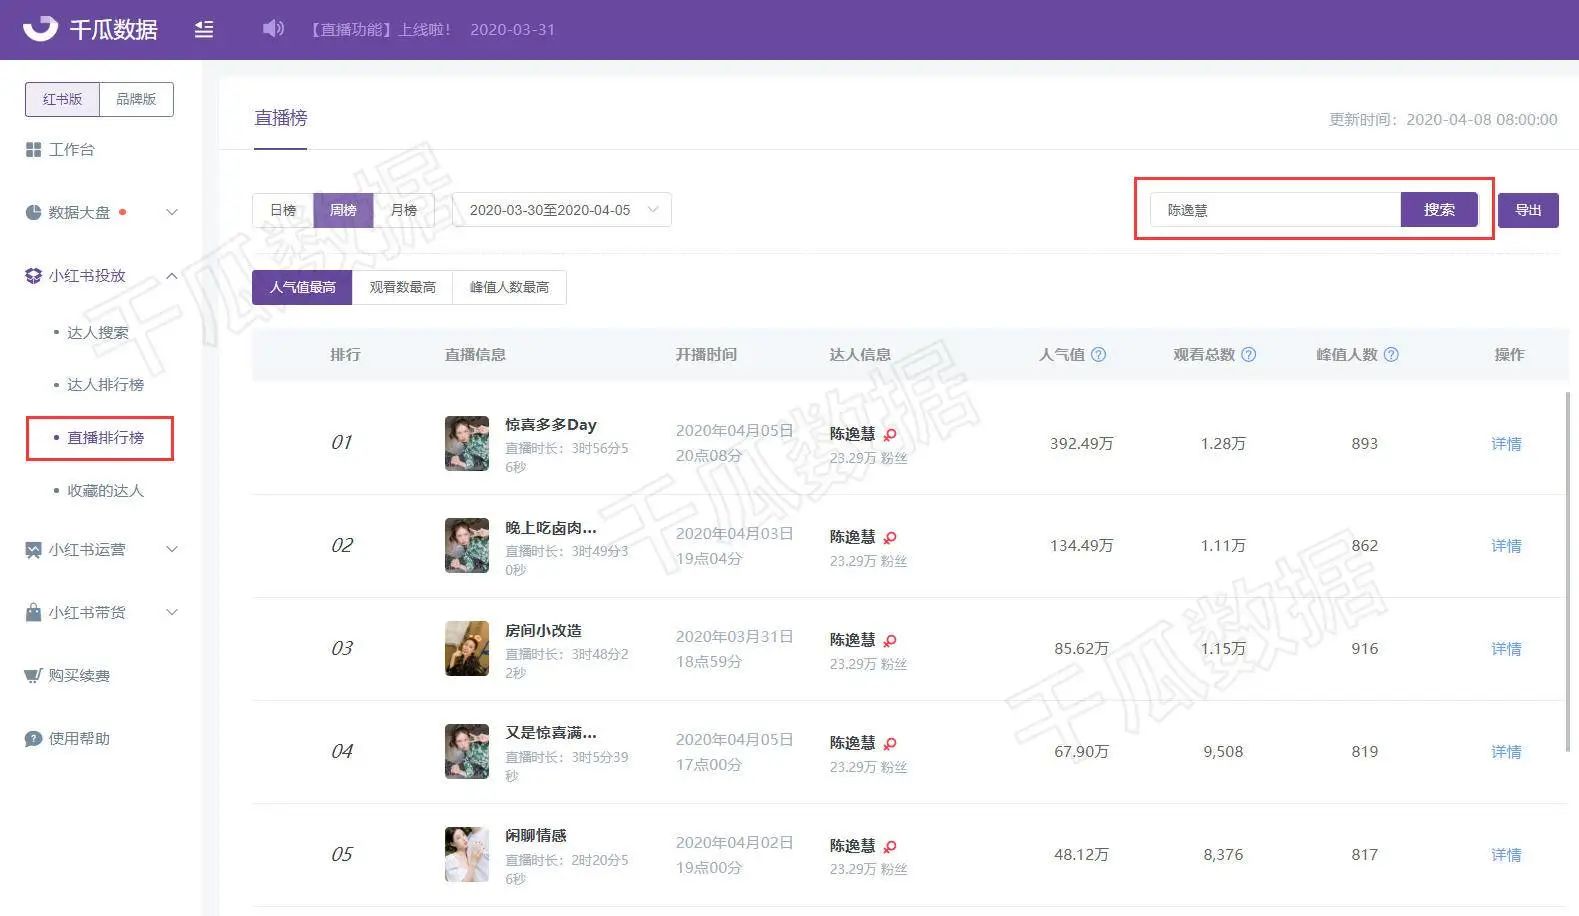Click the 晚上吃卤肉 livestream thumbnail
1579x916 pixels.
pos(467,545)
